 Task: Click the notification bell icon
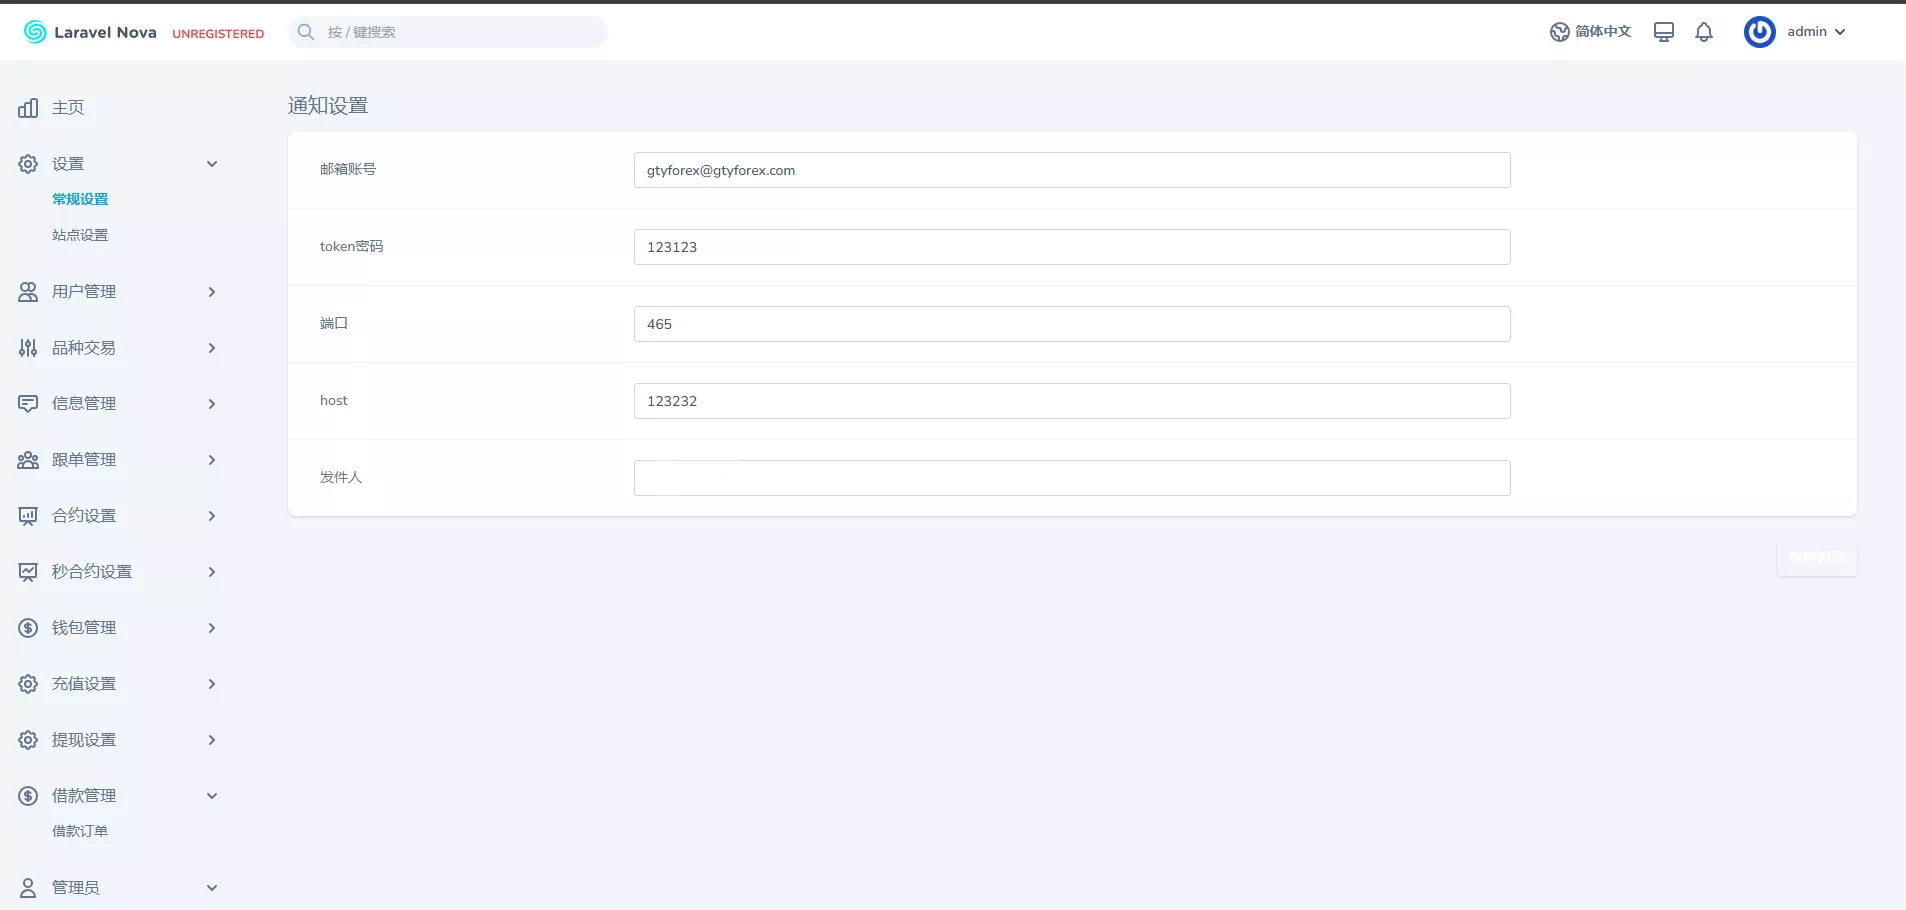click(x=1704, y=32)
